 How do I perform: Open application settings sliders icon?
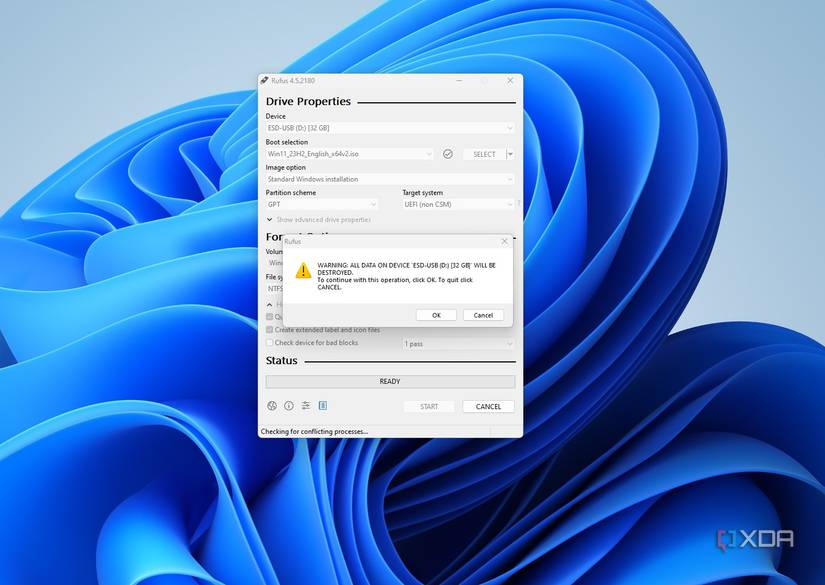(306, 406)
